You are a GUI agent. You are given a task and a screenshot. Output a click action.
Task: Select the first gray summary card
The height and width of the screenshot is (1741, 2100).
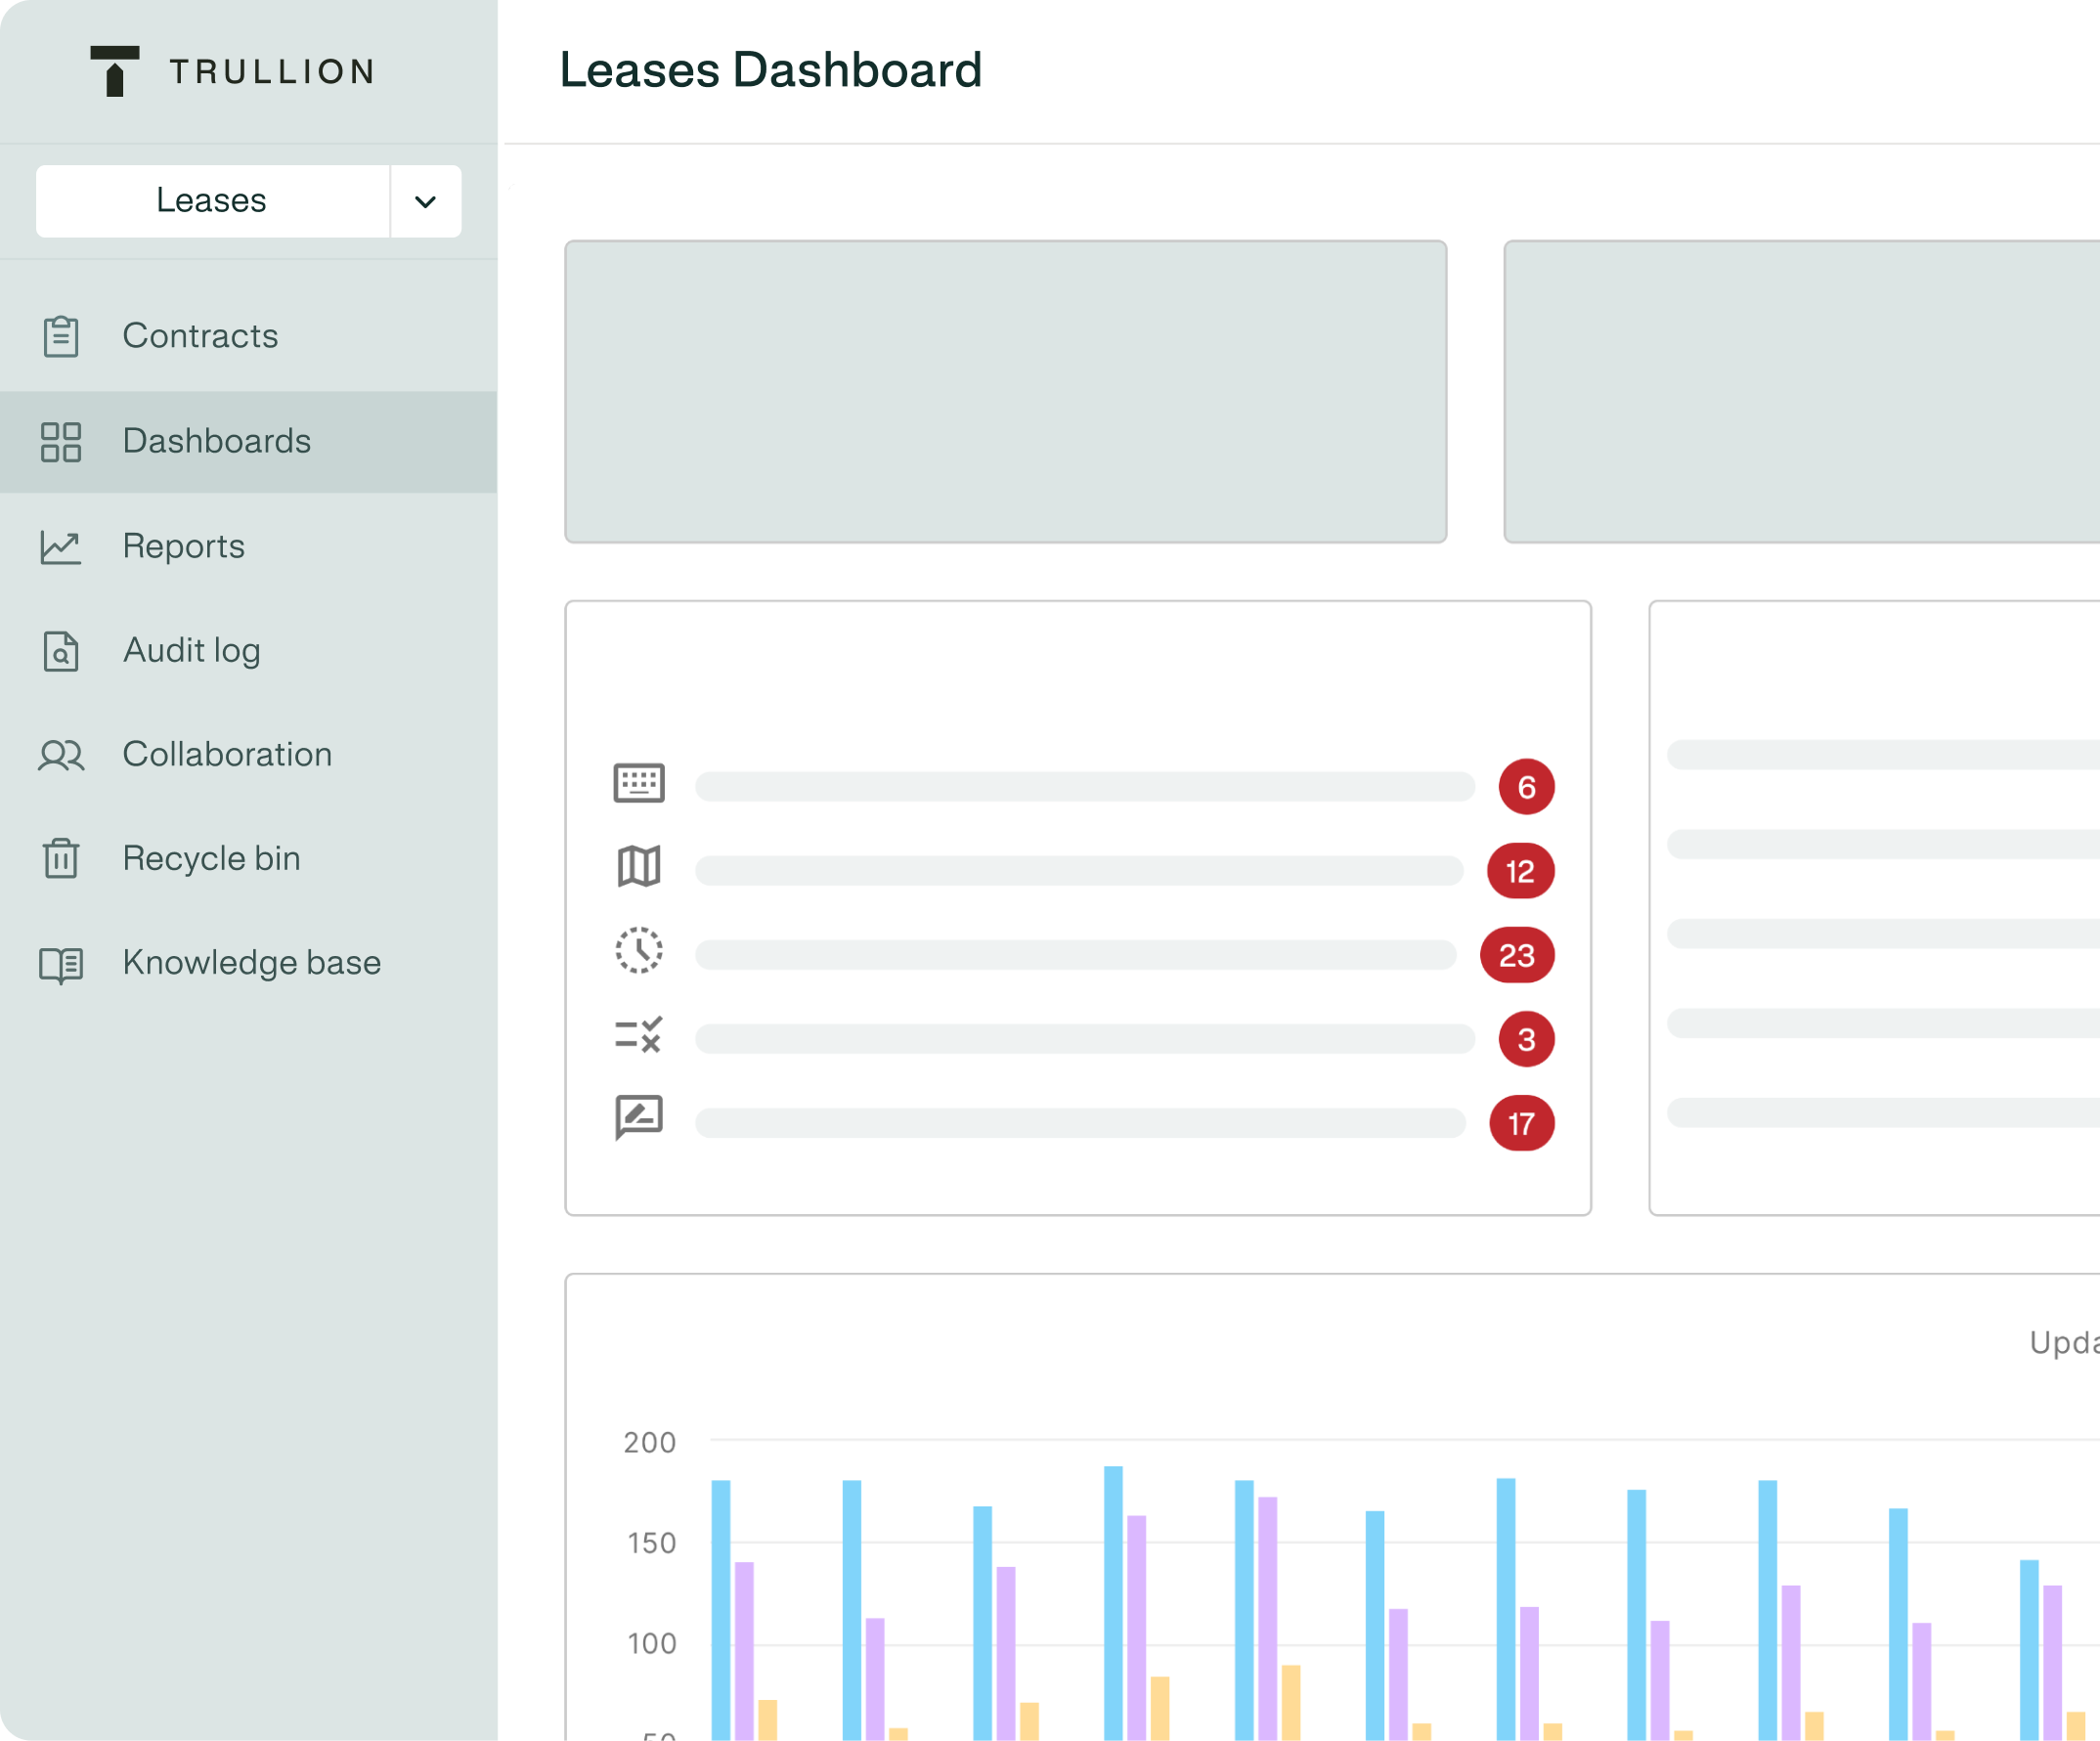[x=1005, y=391]
